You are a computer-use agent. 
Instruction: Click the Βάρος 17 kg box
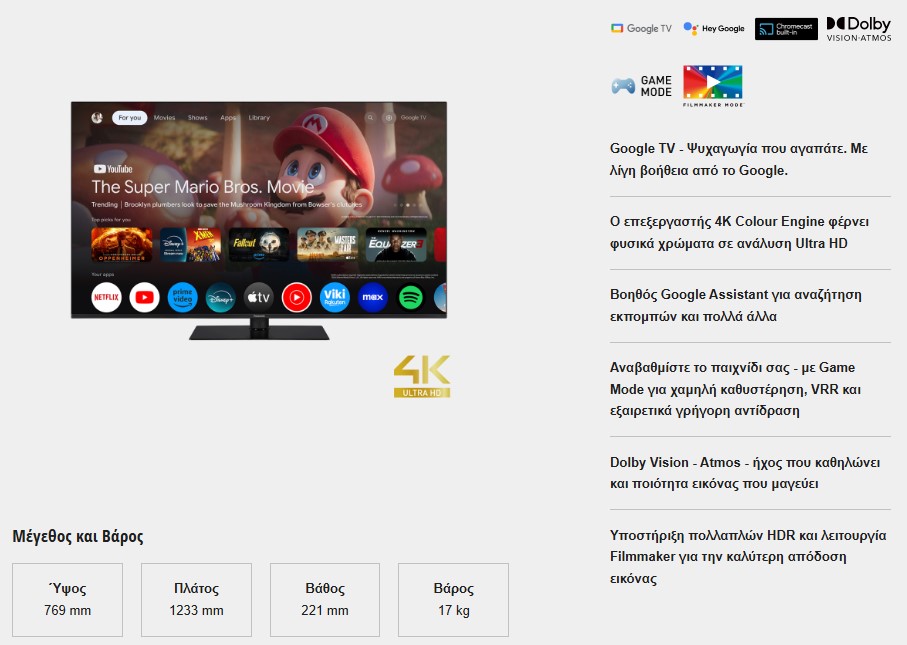point(453,600)
